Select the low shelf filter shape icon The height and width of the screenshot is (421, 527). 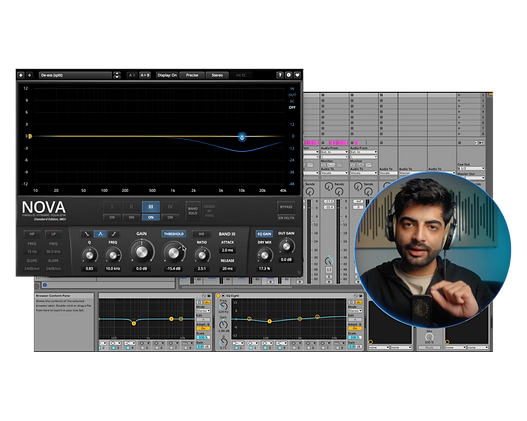pyautogui.click(x=87, y=234)
